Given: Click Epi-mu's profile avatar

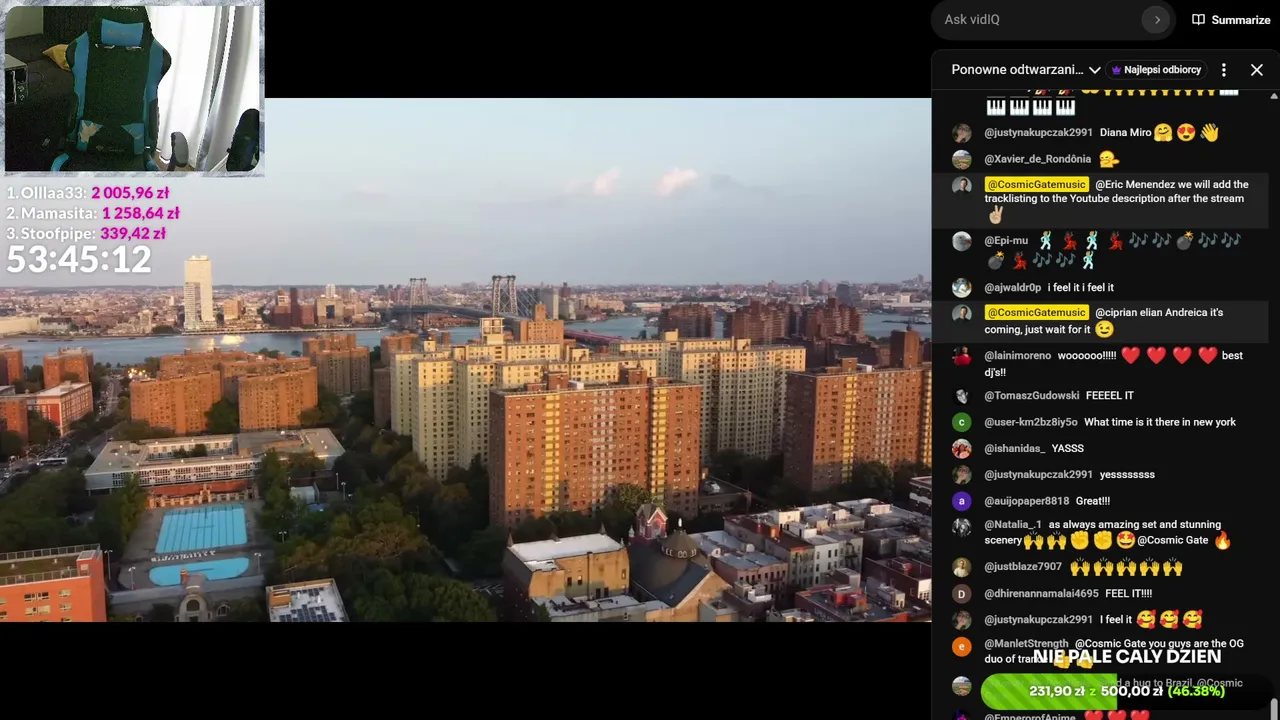Looking at the screenshot, I should [x=961, y=241].
